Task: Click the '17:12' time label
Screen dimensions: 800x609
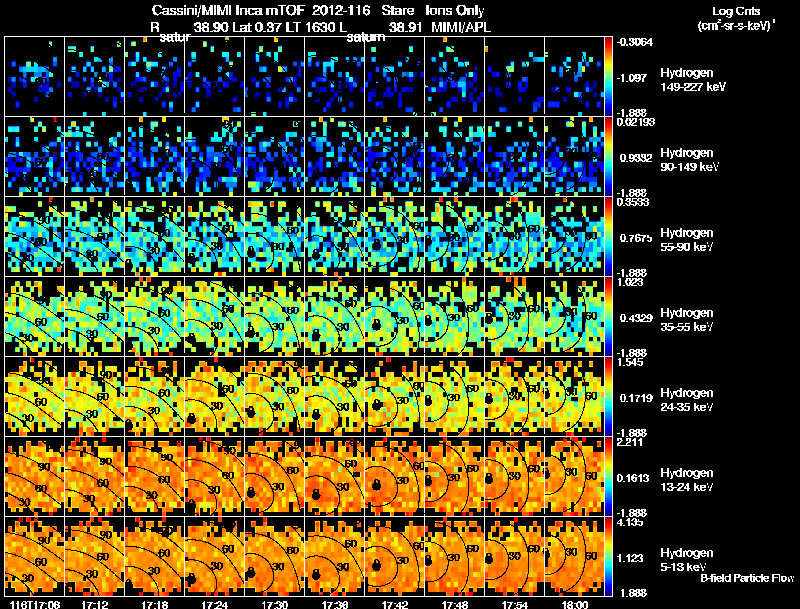Action: click(95, 604)
